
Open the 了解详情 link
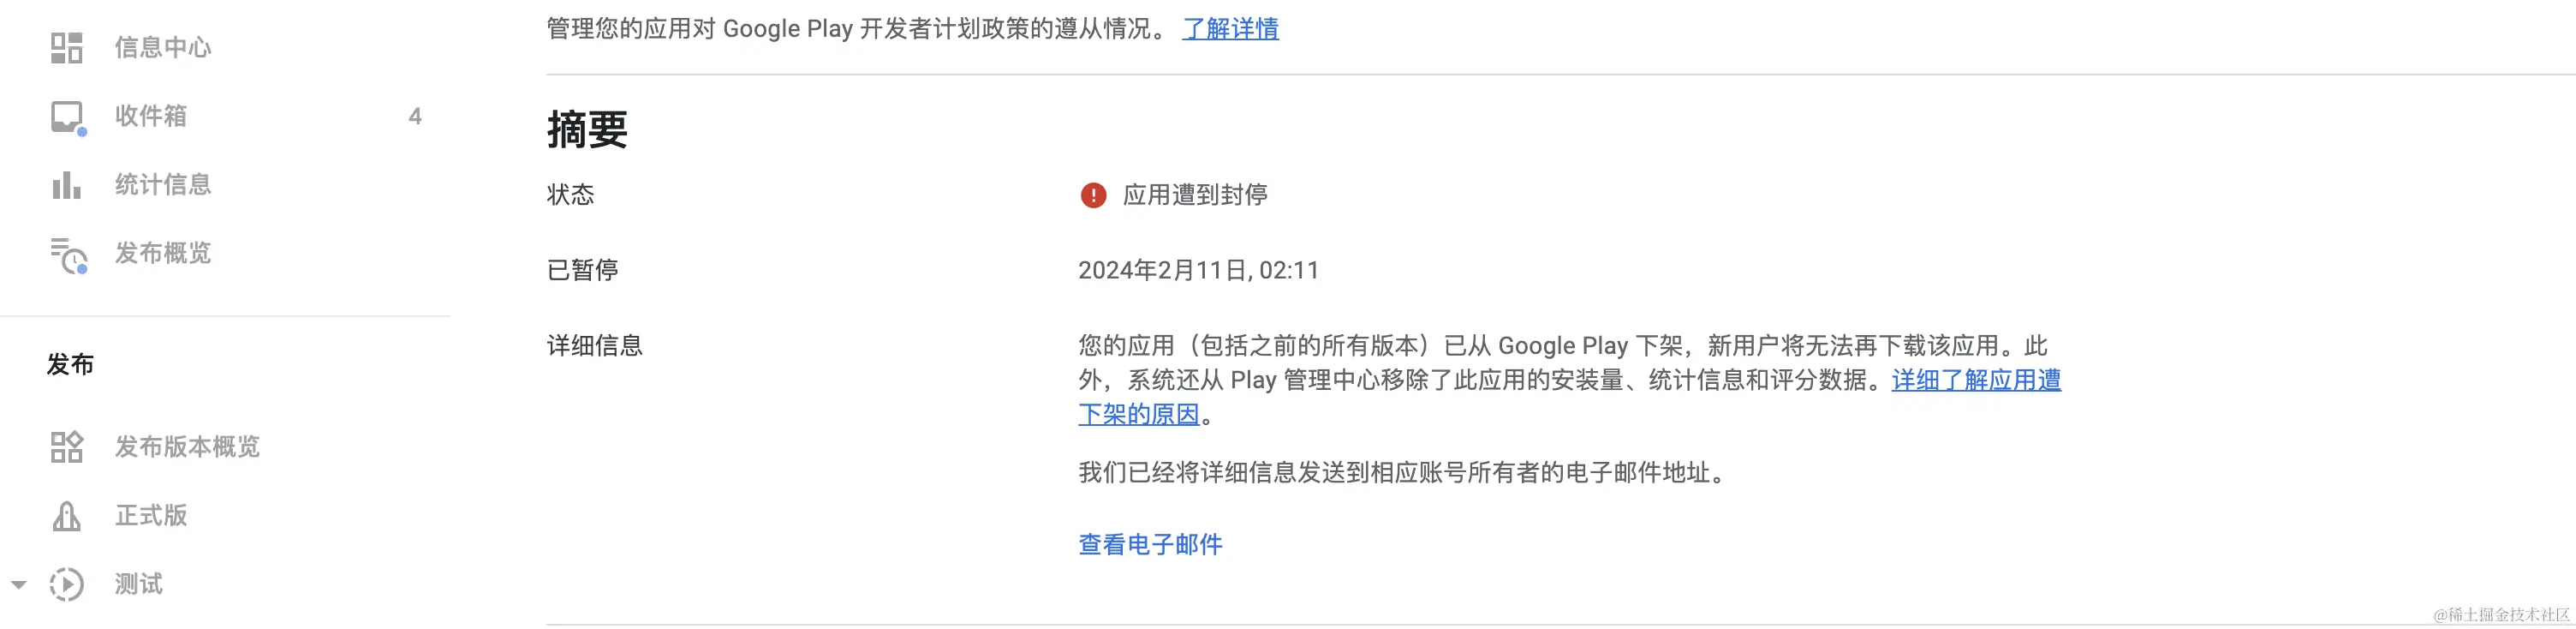[x=1230, y=29]
